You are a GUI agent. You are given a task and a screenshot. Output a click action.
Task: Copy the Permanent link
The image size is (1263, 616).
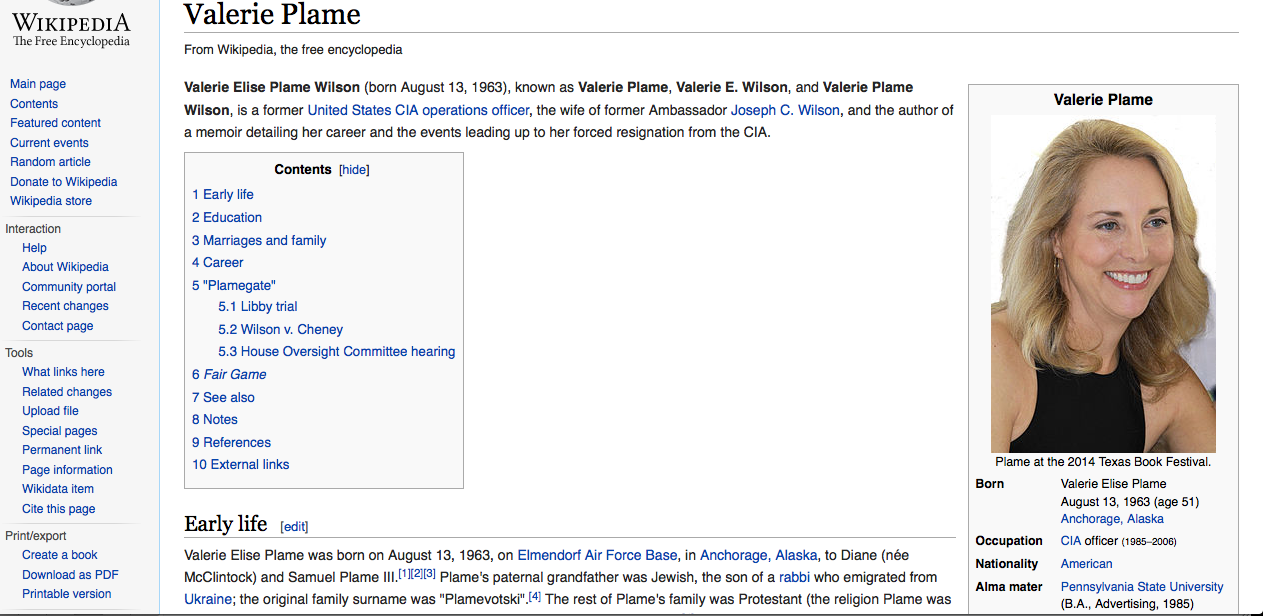63,450
